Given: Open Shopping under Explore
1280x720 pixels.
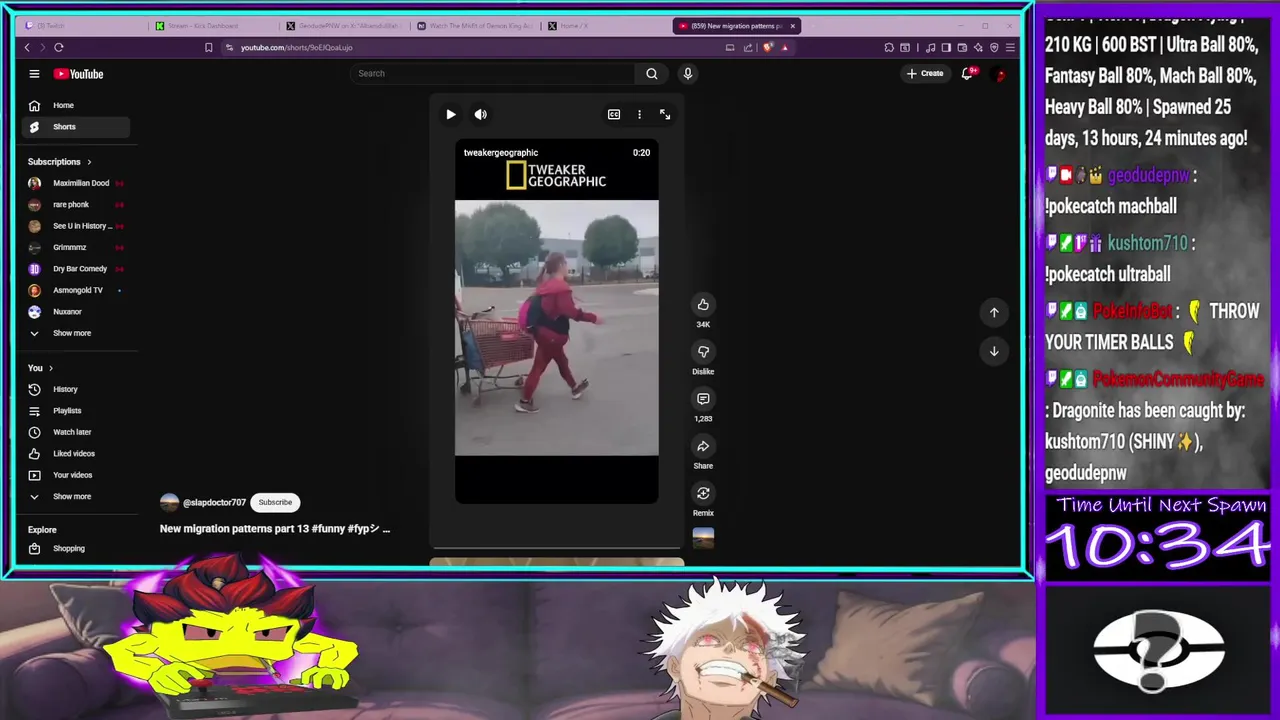Looking at the screenshot, I should (x=76, y=548).
